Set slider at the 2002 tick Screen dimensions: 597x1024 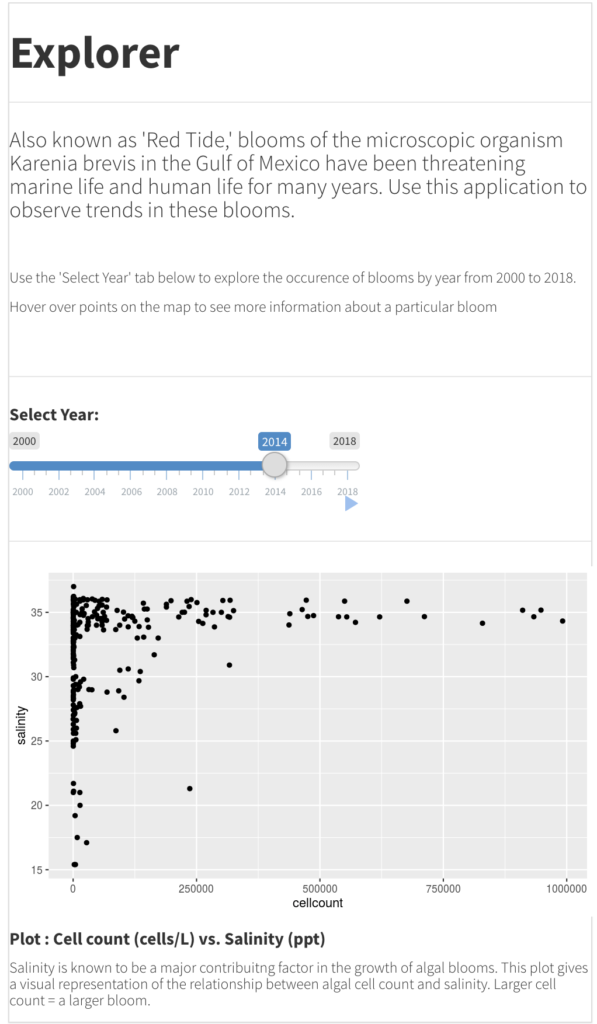[59, 491]
